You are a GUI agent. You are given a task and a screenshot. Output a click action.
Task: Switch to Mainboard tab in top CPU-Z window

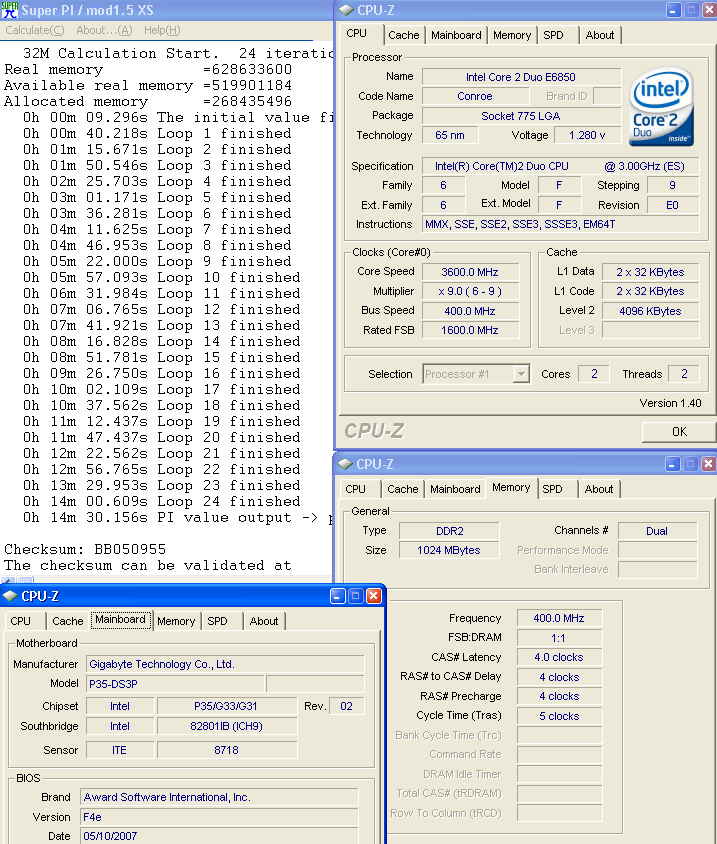[456, 36]
